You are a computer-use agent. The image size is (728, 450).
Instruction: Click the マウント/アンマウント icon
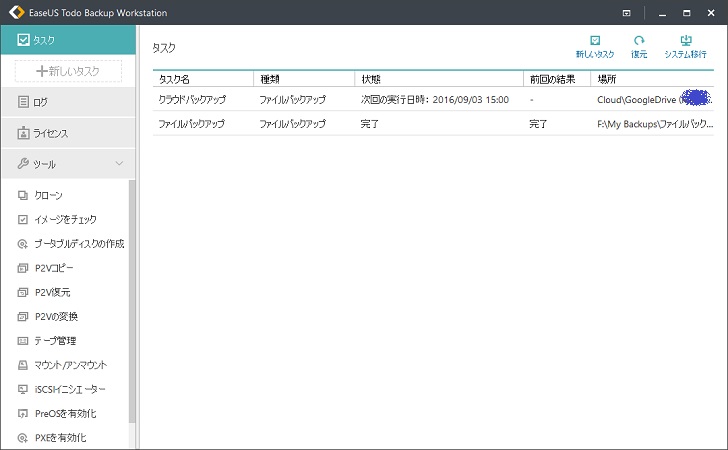pyautogui.click(x=22, y=365)
